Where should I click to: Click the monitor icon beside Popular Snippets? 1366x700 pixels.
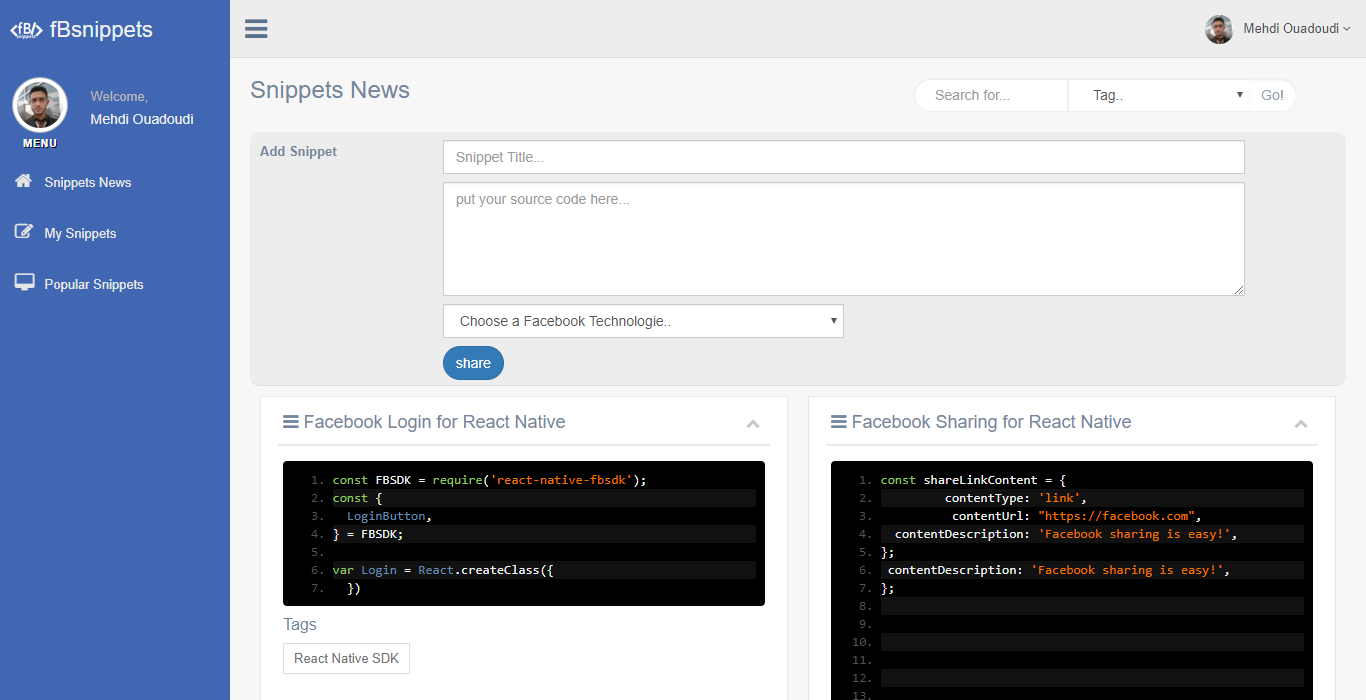tap(24, 283)
